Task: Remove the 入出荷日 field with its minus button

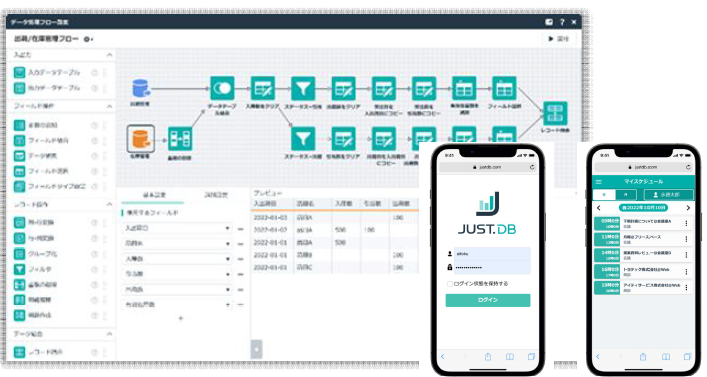Action: pos(240,229)
